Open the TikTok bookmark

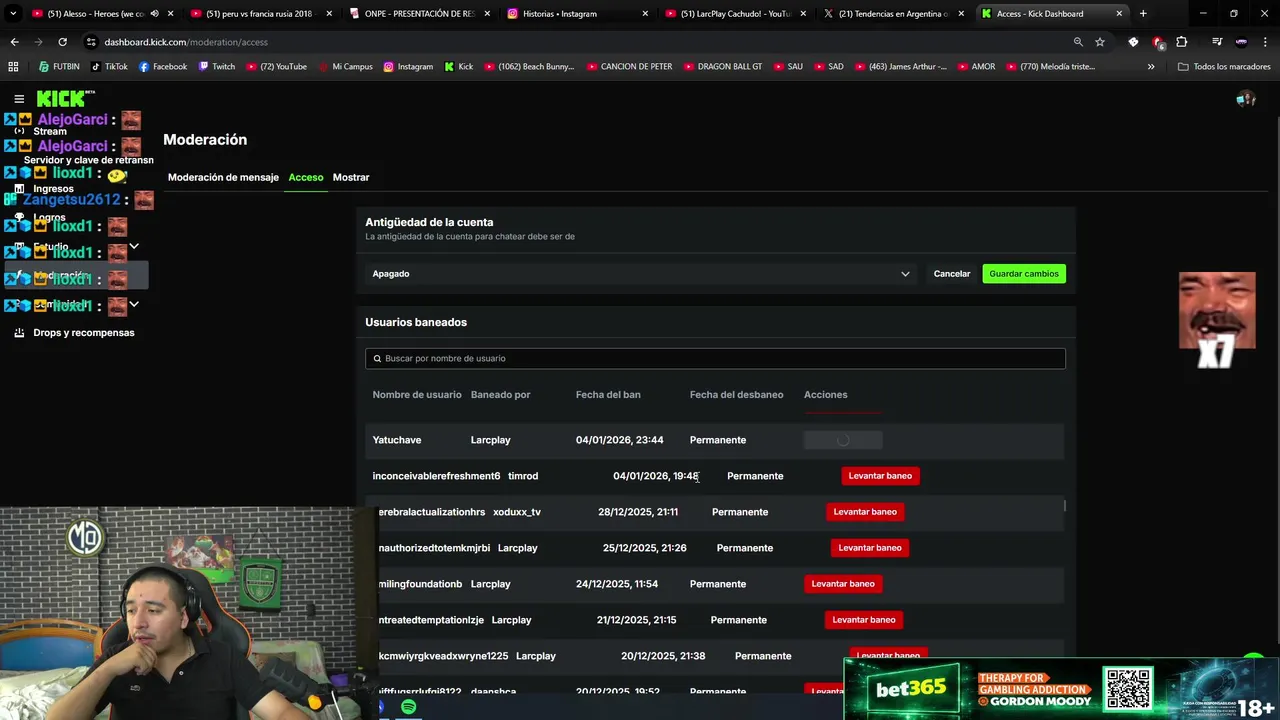109,66
